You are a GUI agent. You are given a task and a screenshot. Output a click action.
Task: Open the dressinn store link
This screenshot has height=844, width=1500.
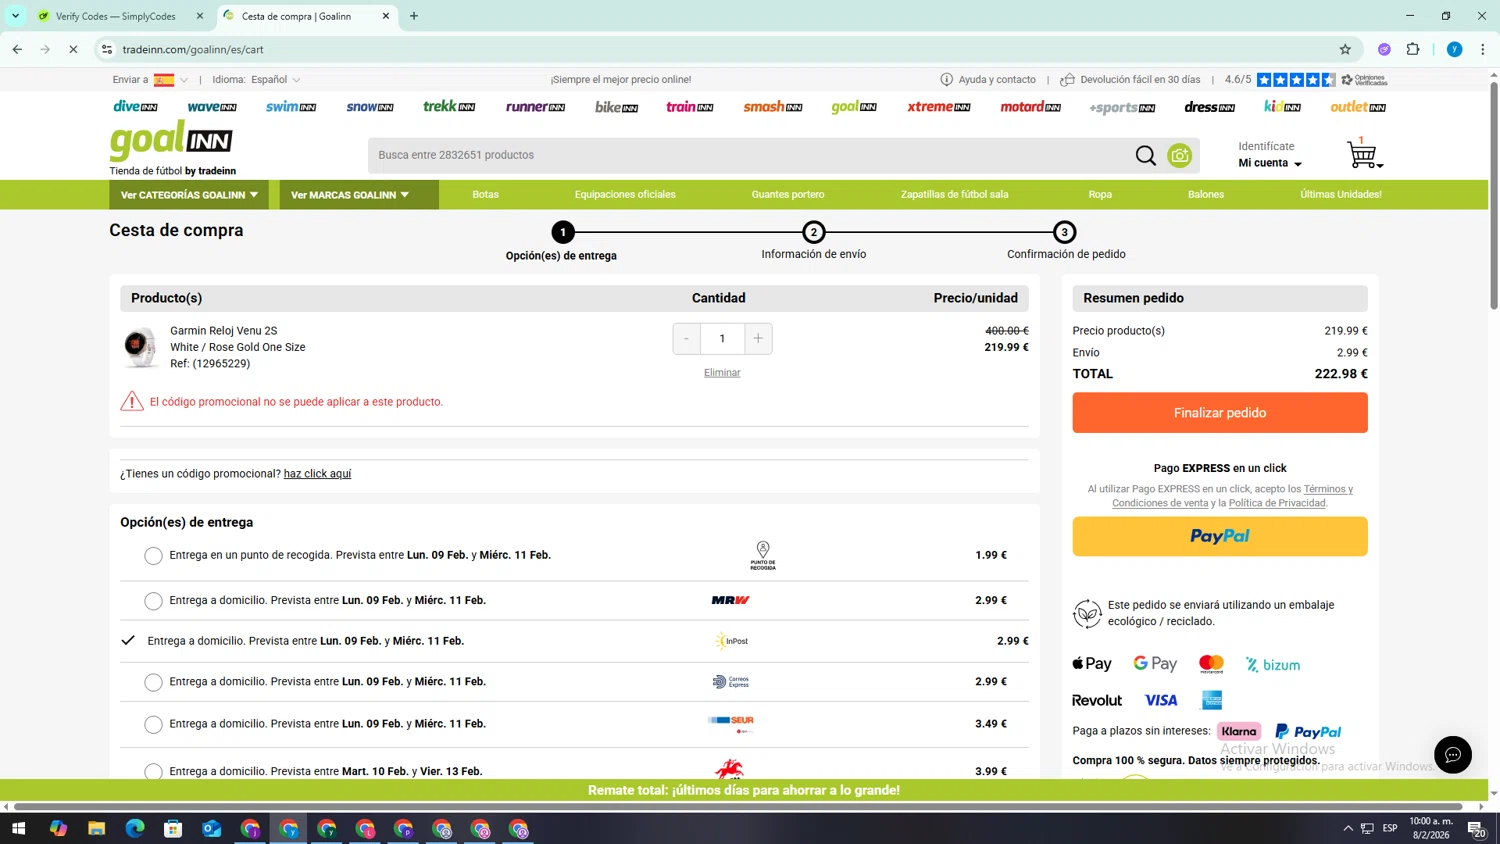click(1209, 106)
